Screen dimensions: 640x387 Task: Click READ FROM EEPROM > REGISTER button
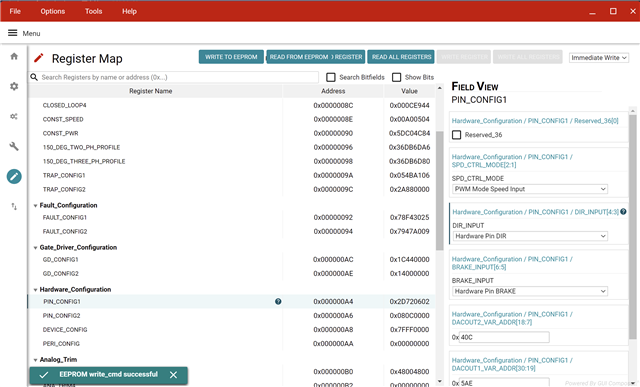click(x=316, y=57)
